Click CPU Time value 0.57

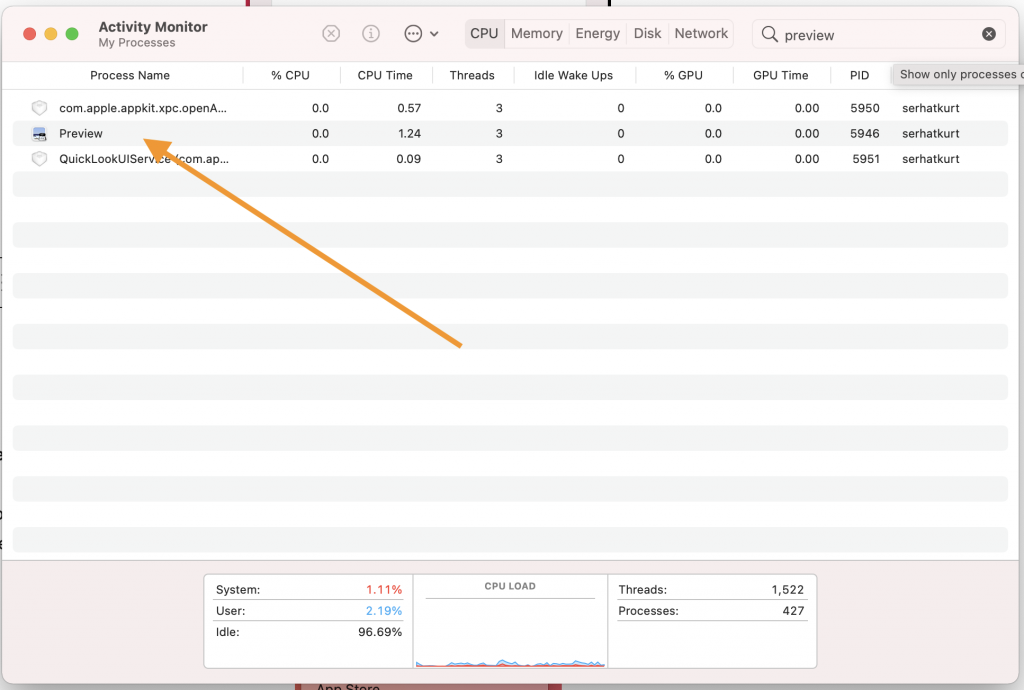[x=409, y=108]
